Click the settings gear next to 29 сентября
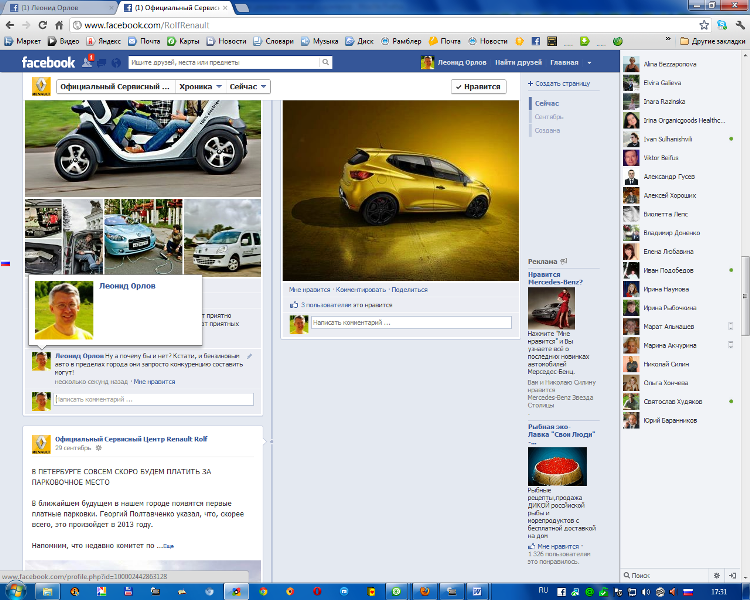The width and height of the screenshot is (750, 600). pos(99,448)
